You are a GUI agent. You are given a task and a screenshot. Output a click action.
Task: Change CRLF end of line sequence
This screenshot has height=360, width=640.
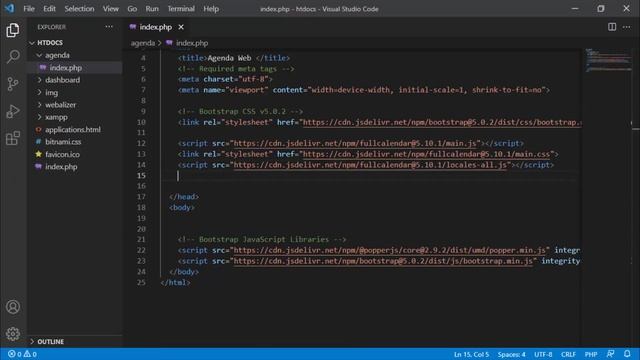pos(568,354)
